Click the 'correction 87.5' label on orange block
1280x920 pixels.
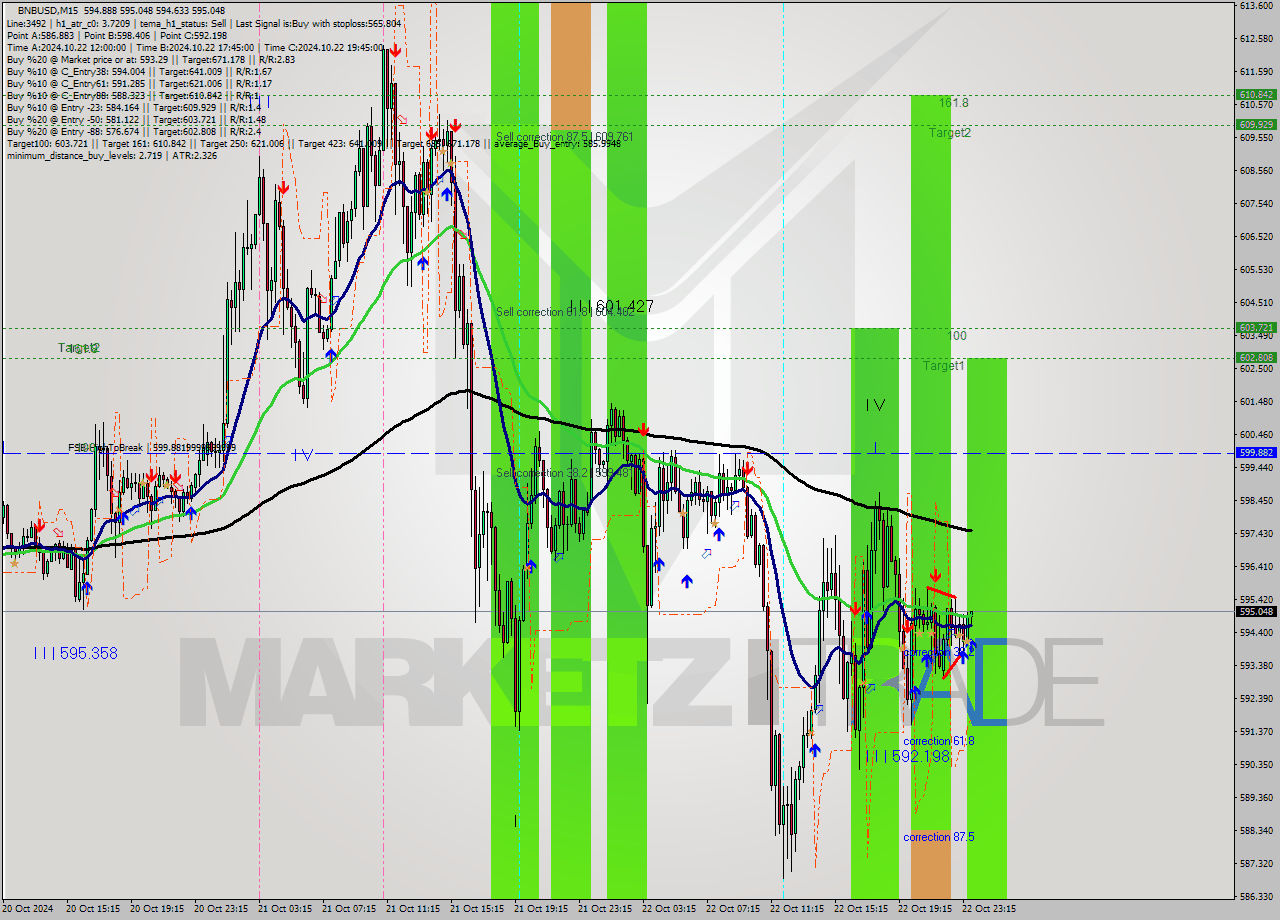pyautogui.click(x=938, y=837)
